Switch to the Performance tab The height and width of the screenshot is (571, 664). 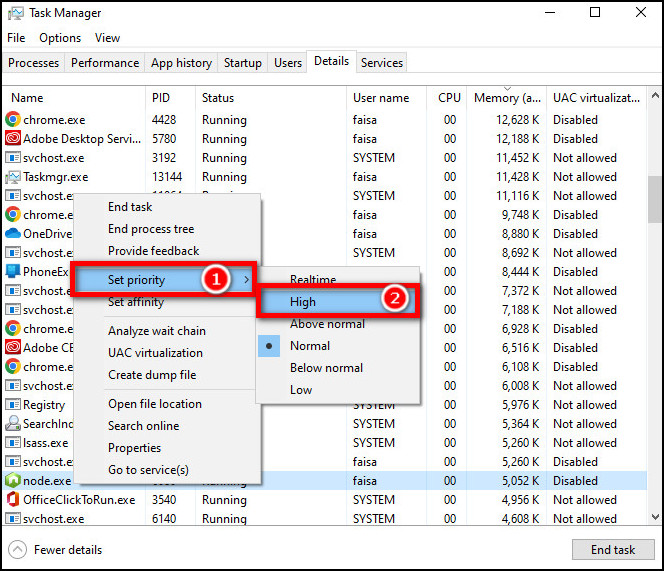(x=105, y=63)
